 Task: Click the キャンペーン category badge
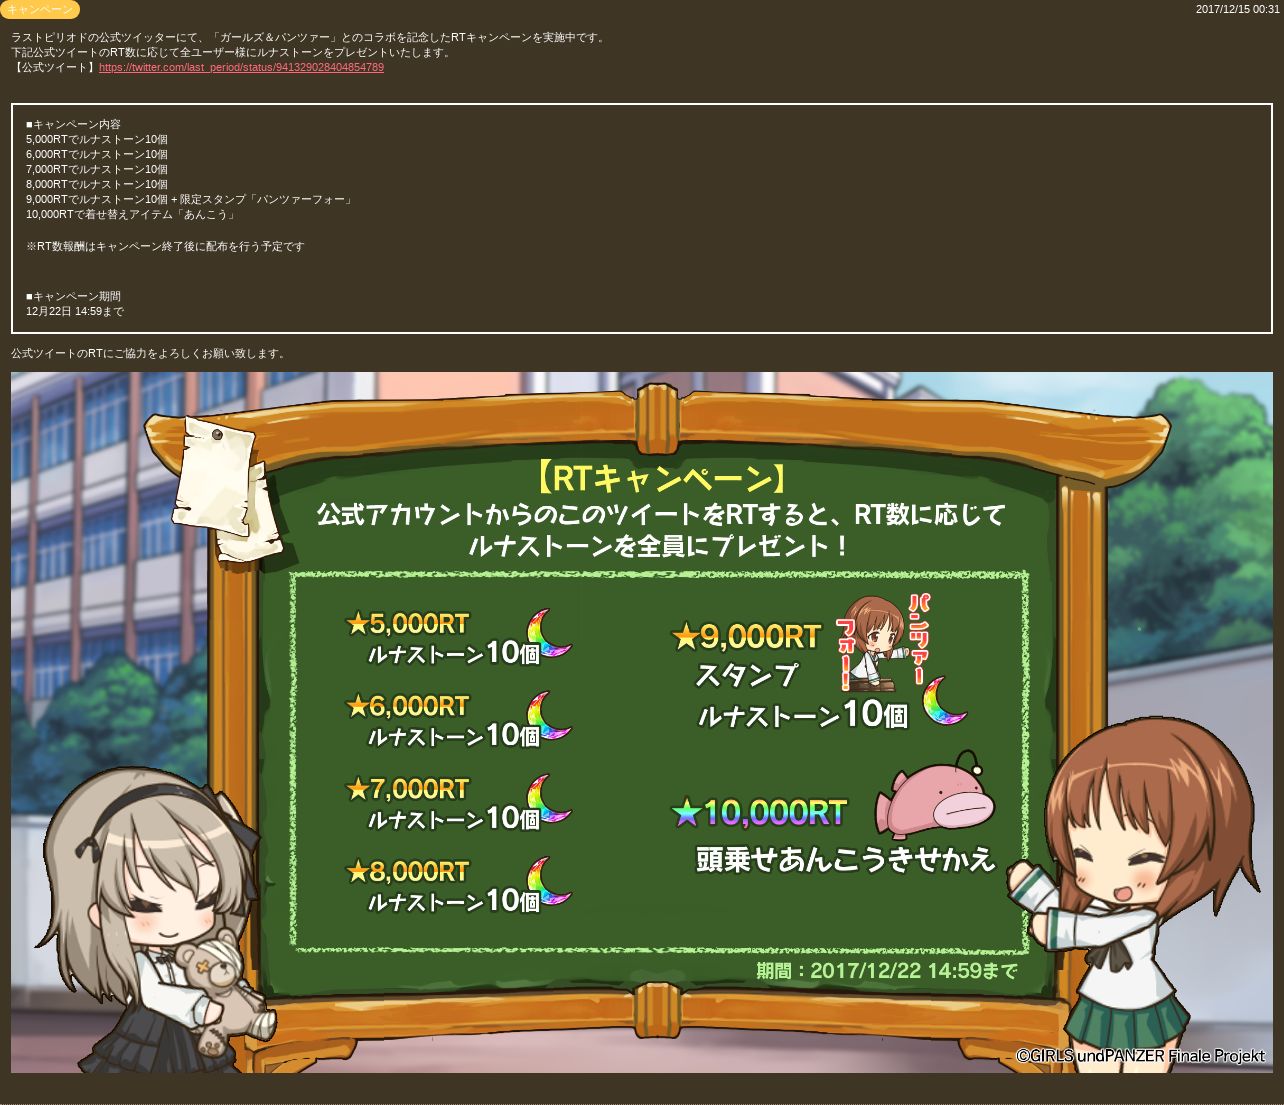pos(39,10)
